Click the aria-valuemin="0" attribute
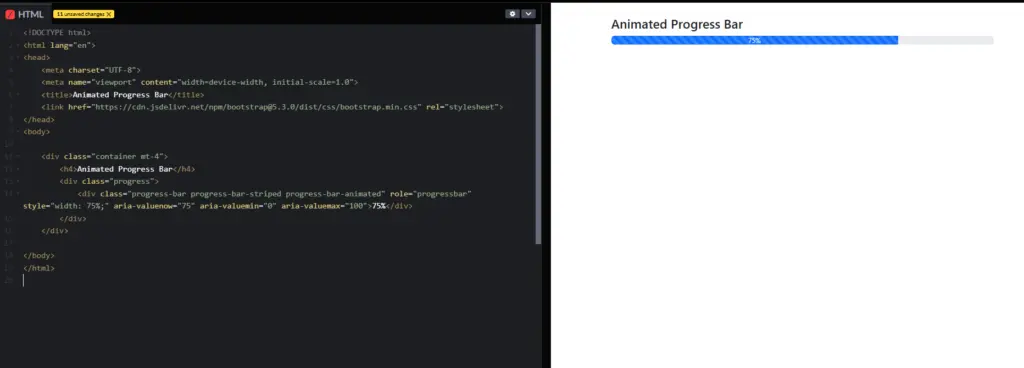Screen dimensions: 1024x368 (238, 207)
